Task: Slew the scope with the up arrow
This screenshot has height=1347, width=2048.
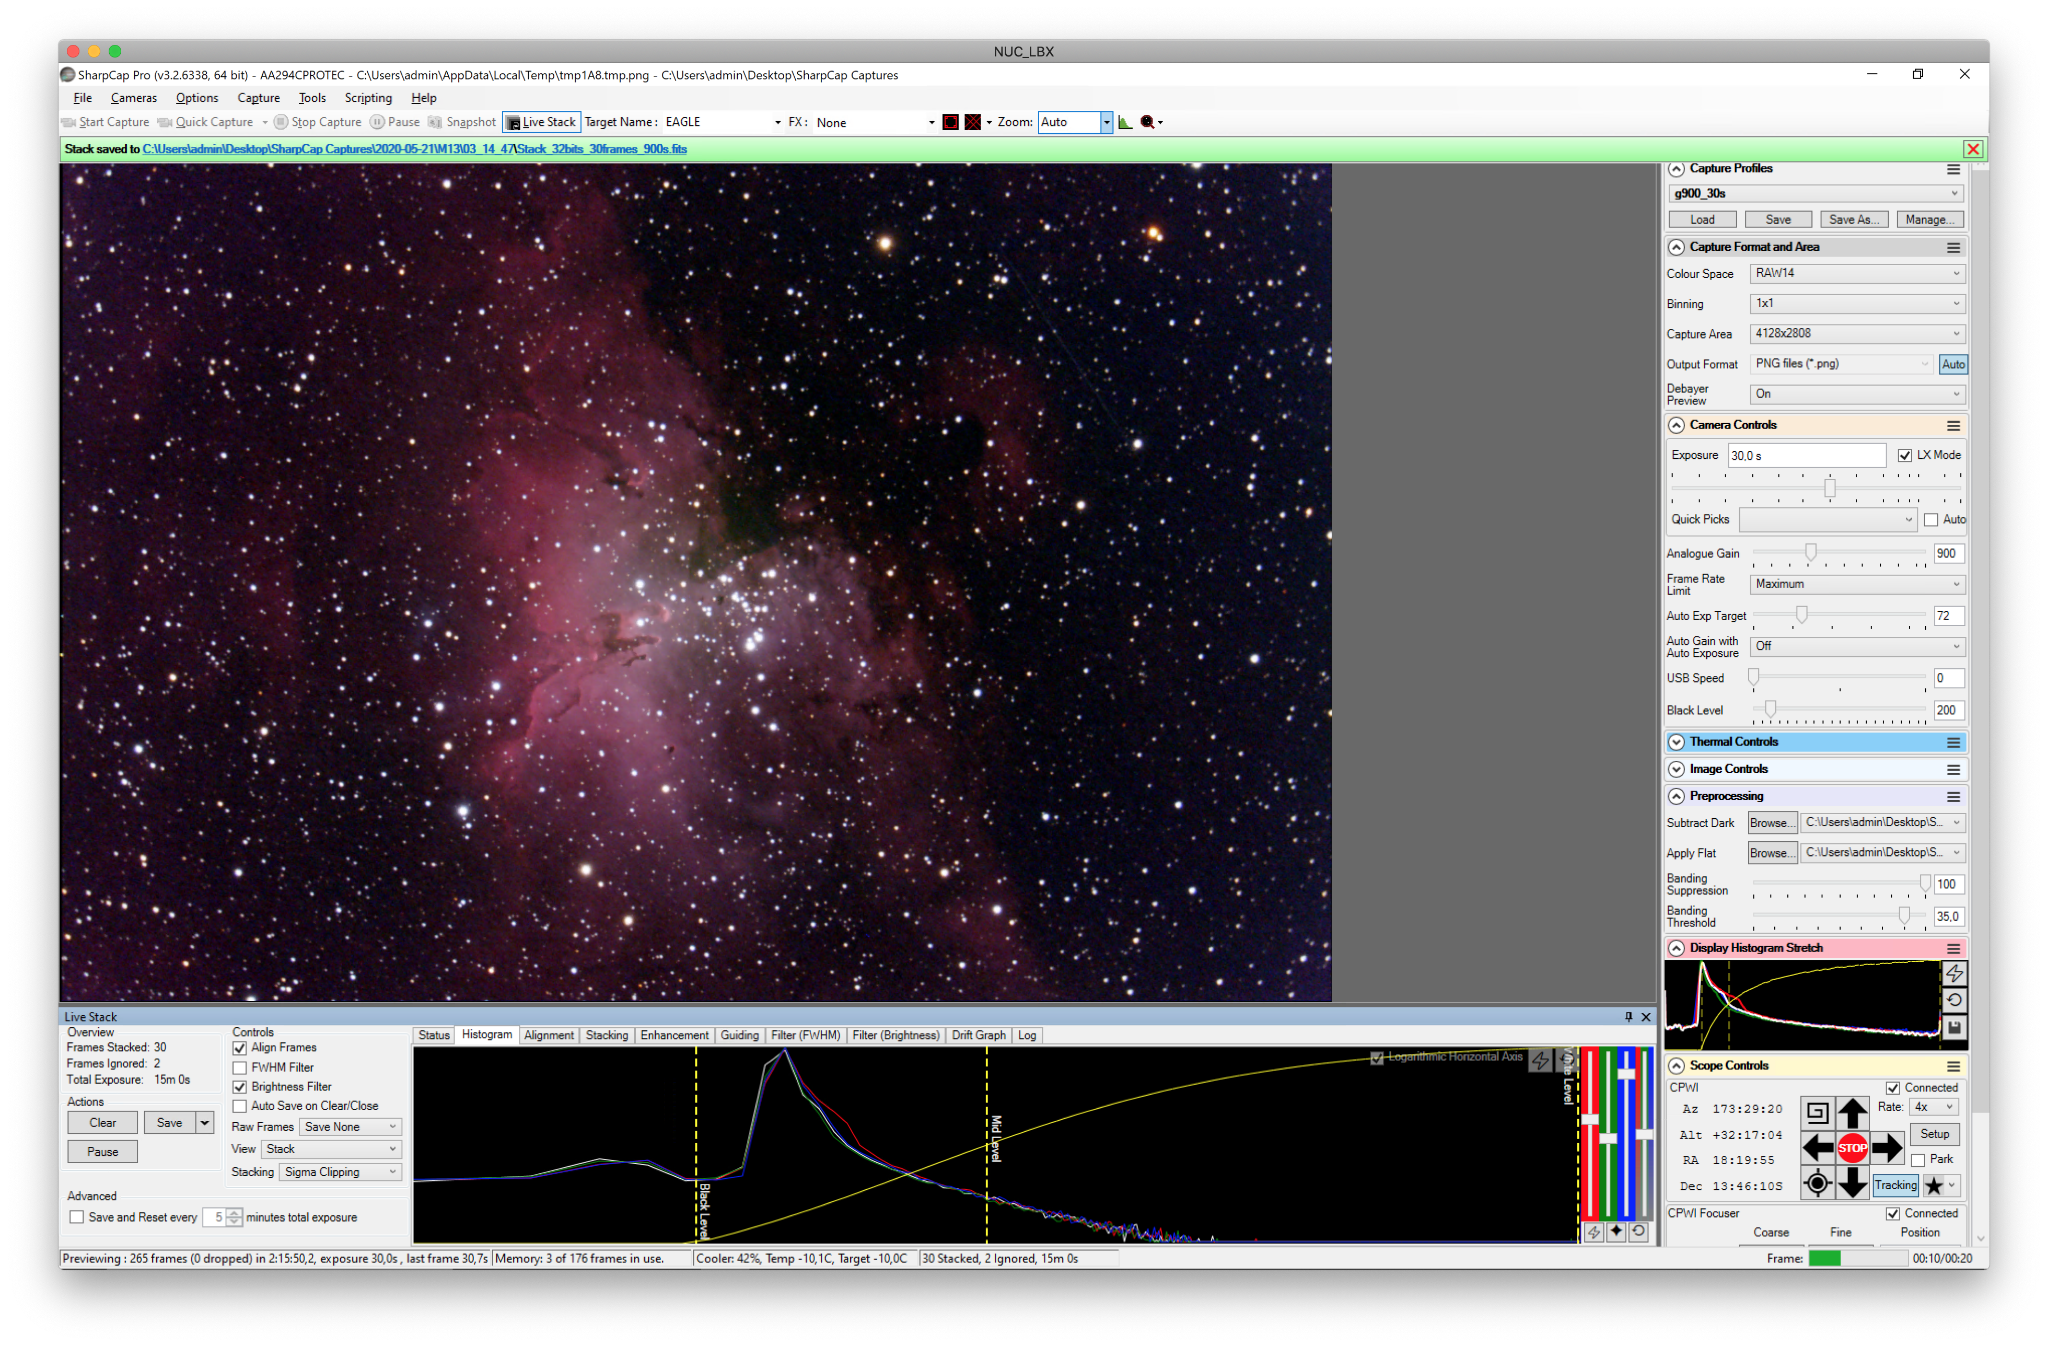Action: 1852,1112
